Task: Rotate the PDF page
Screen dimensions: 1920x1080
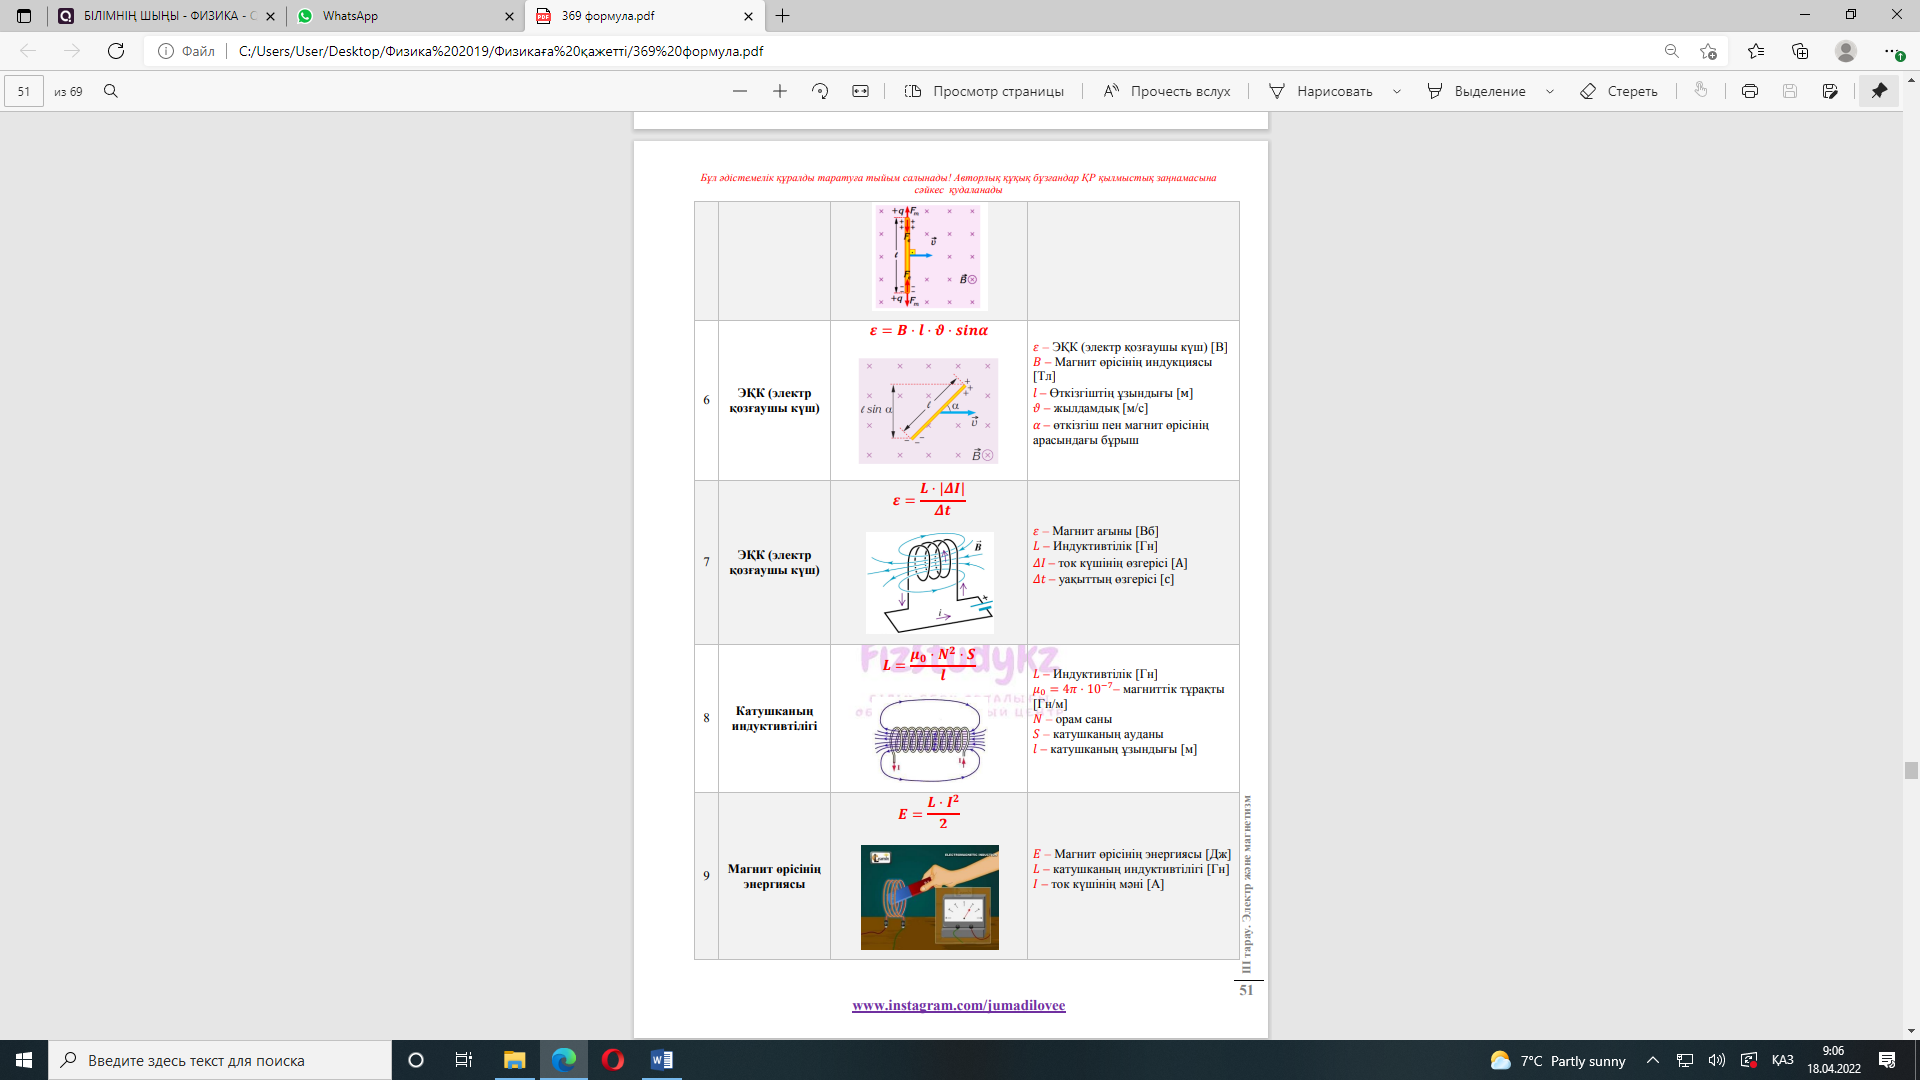Action: (820, 91)
